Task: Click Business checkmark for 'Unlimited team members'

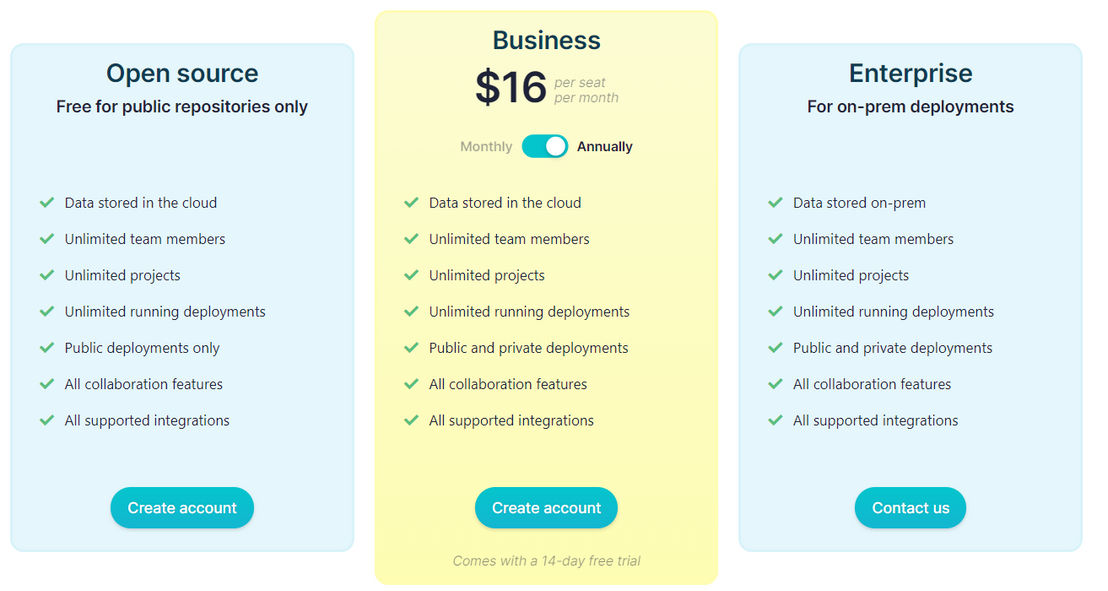Action: pos(411,239)
